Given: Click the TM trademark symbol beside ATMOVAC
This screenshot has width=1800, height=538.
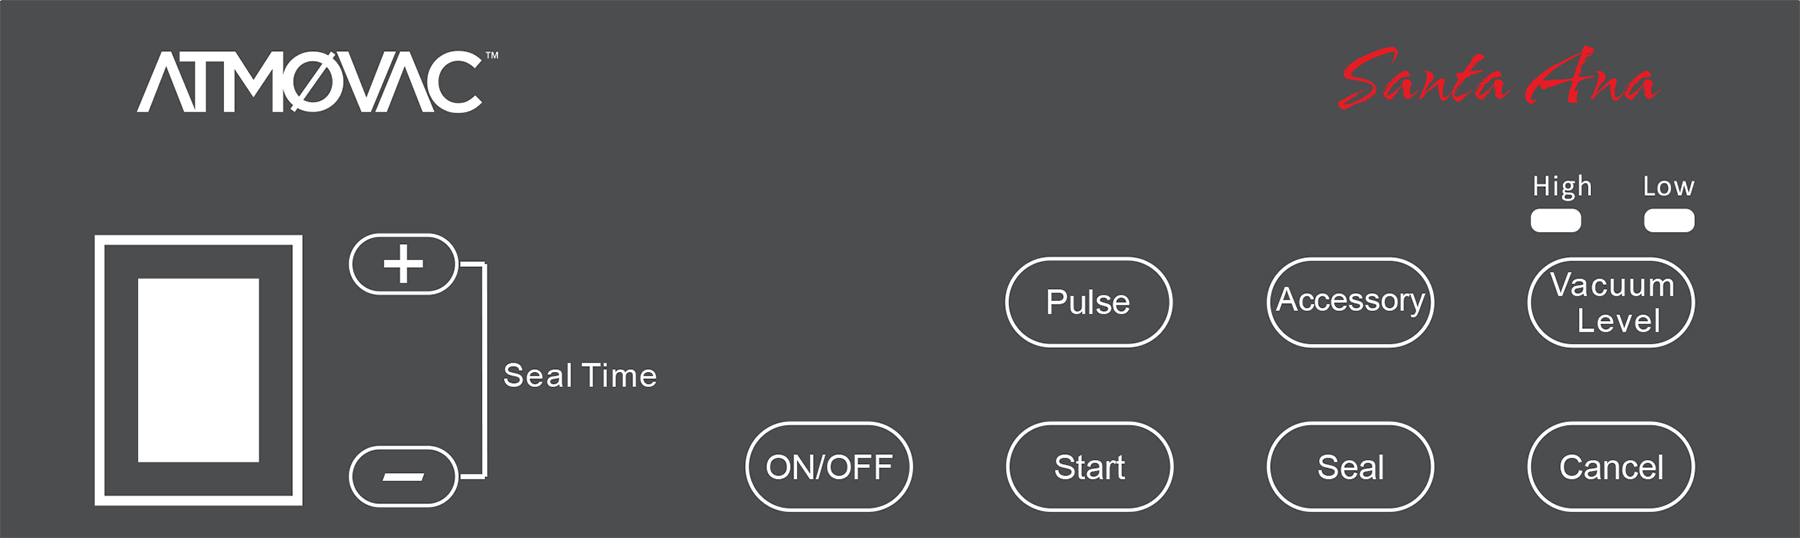Looking at the screenshot, I should point(492,57).
